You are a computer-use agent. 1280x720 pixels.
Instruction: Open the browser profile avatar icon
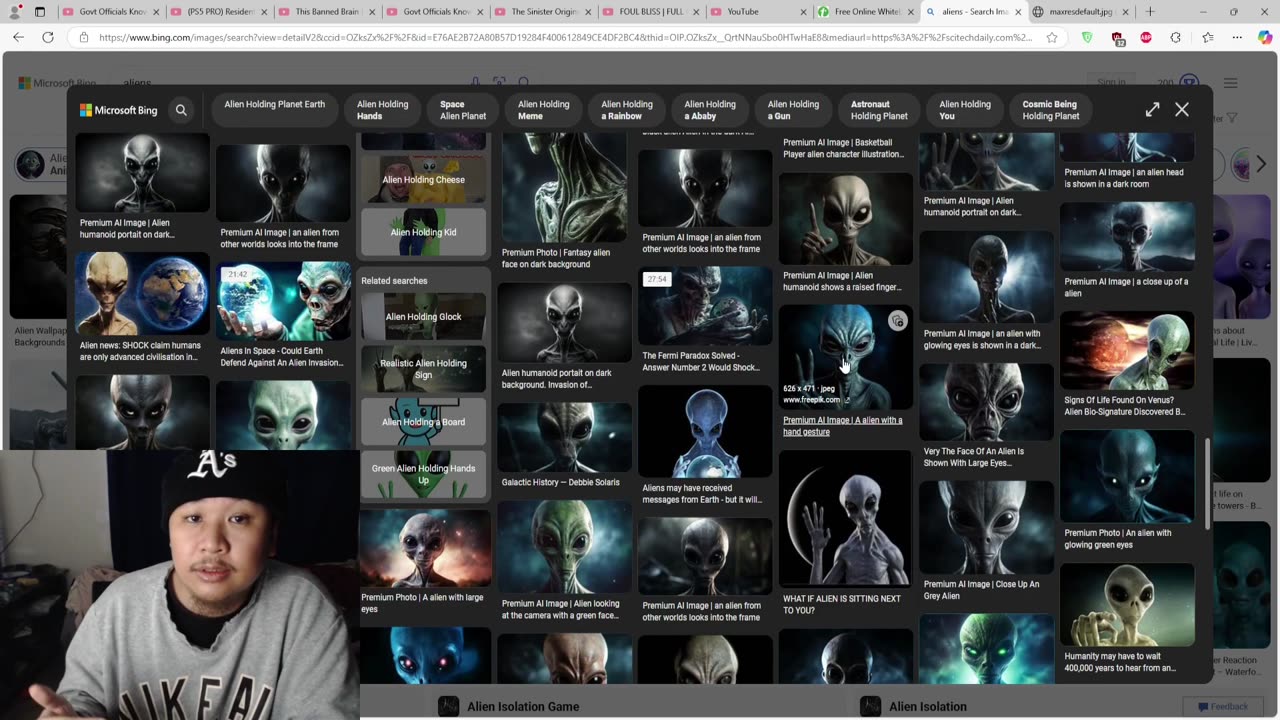click(12, 12)
